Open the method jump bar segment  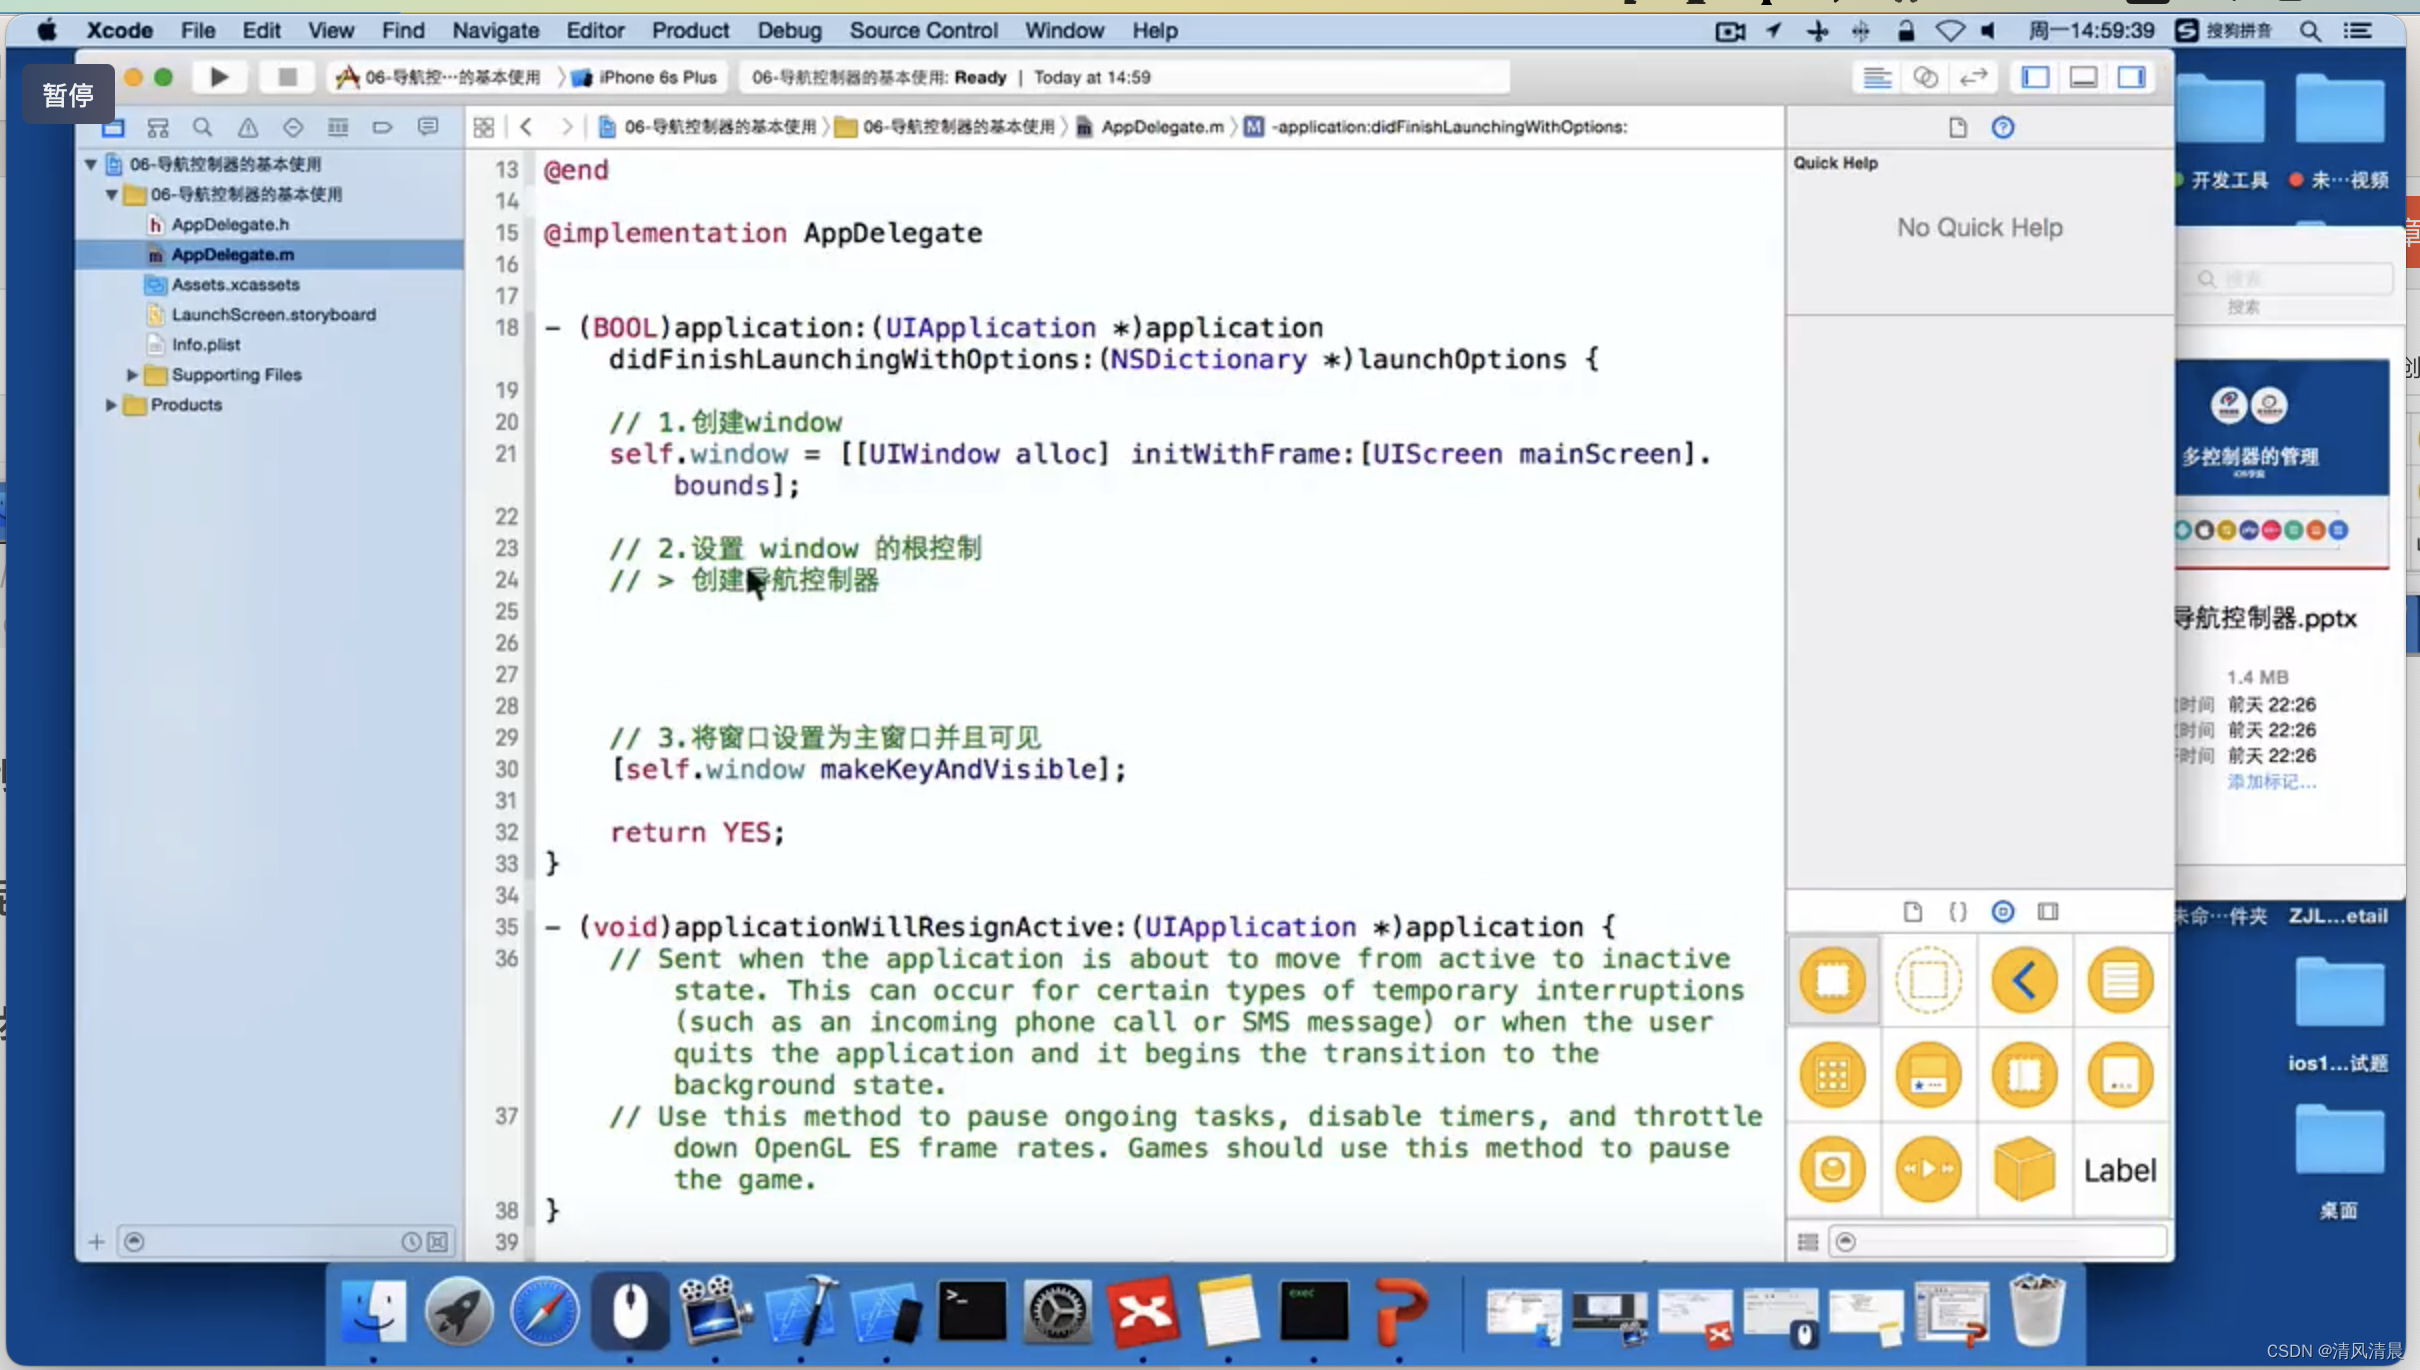(x=1436, y=127)
